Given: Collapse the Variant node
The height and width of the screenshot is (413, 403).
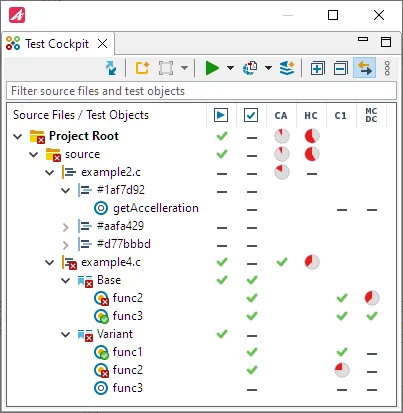Looking at the screenshot, I should (66, 334).
